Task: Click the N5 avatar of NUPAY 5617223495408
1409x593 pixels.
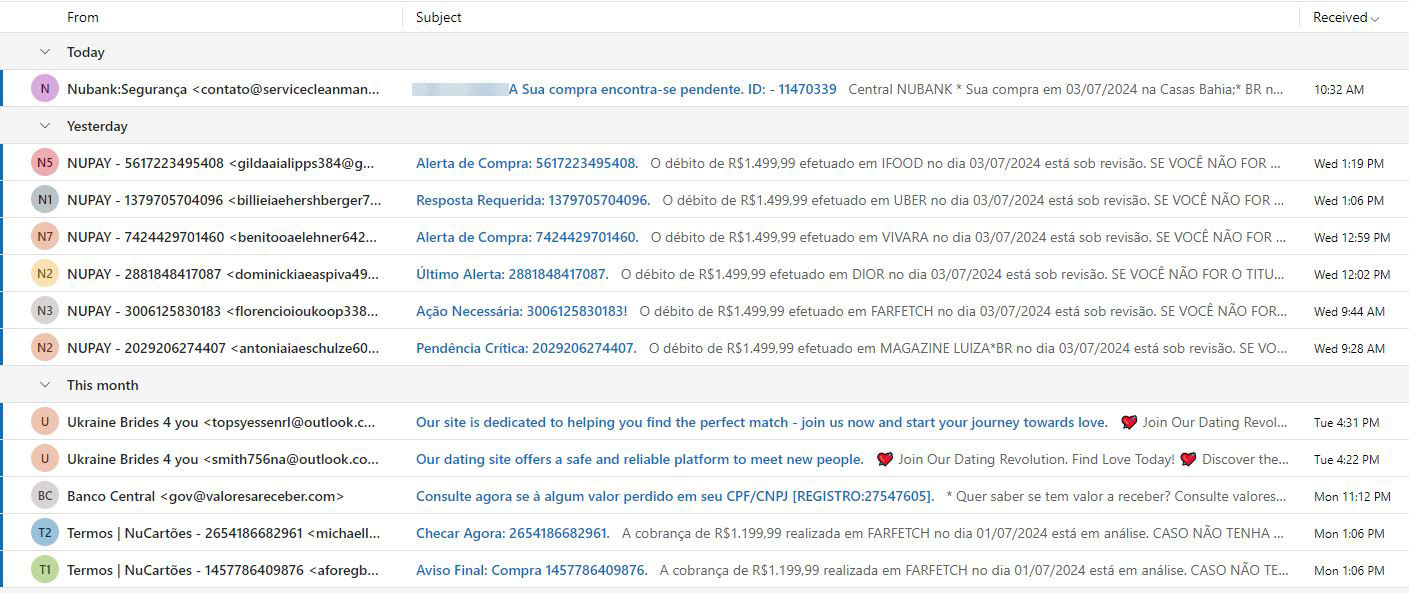Action: (x=45, y=163)
